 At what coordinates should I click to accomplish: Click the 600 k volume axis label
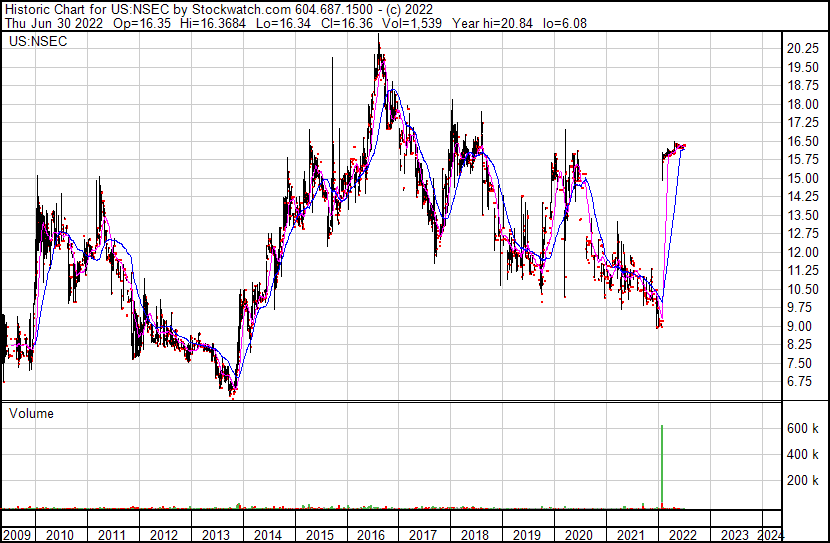click(x=802, y=429)
